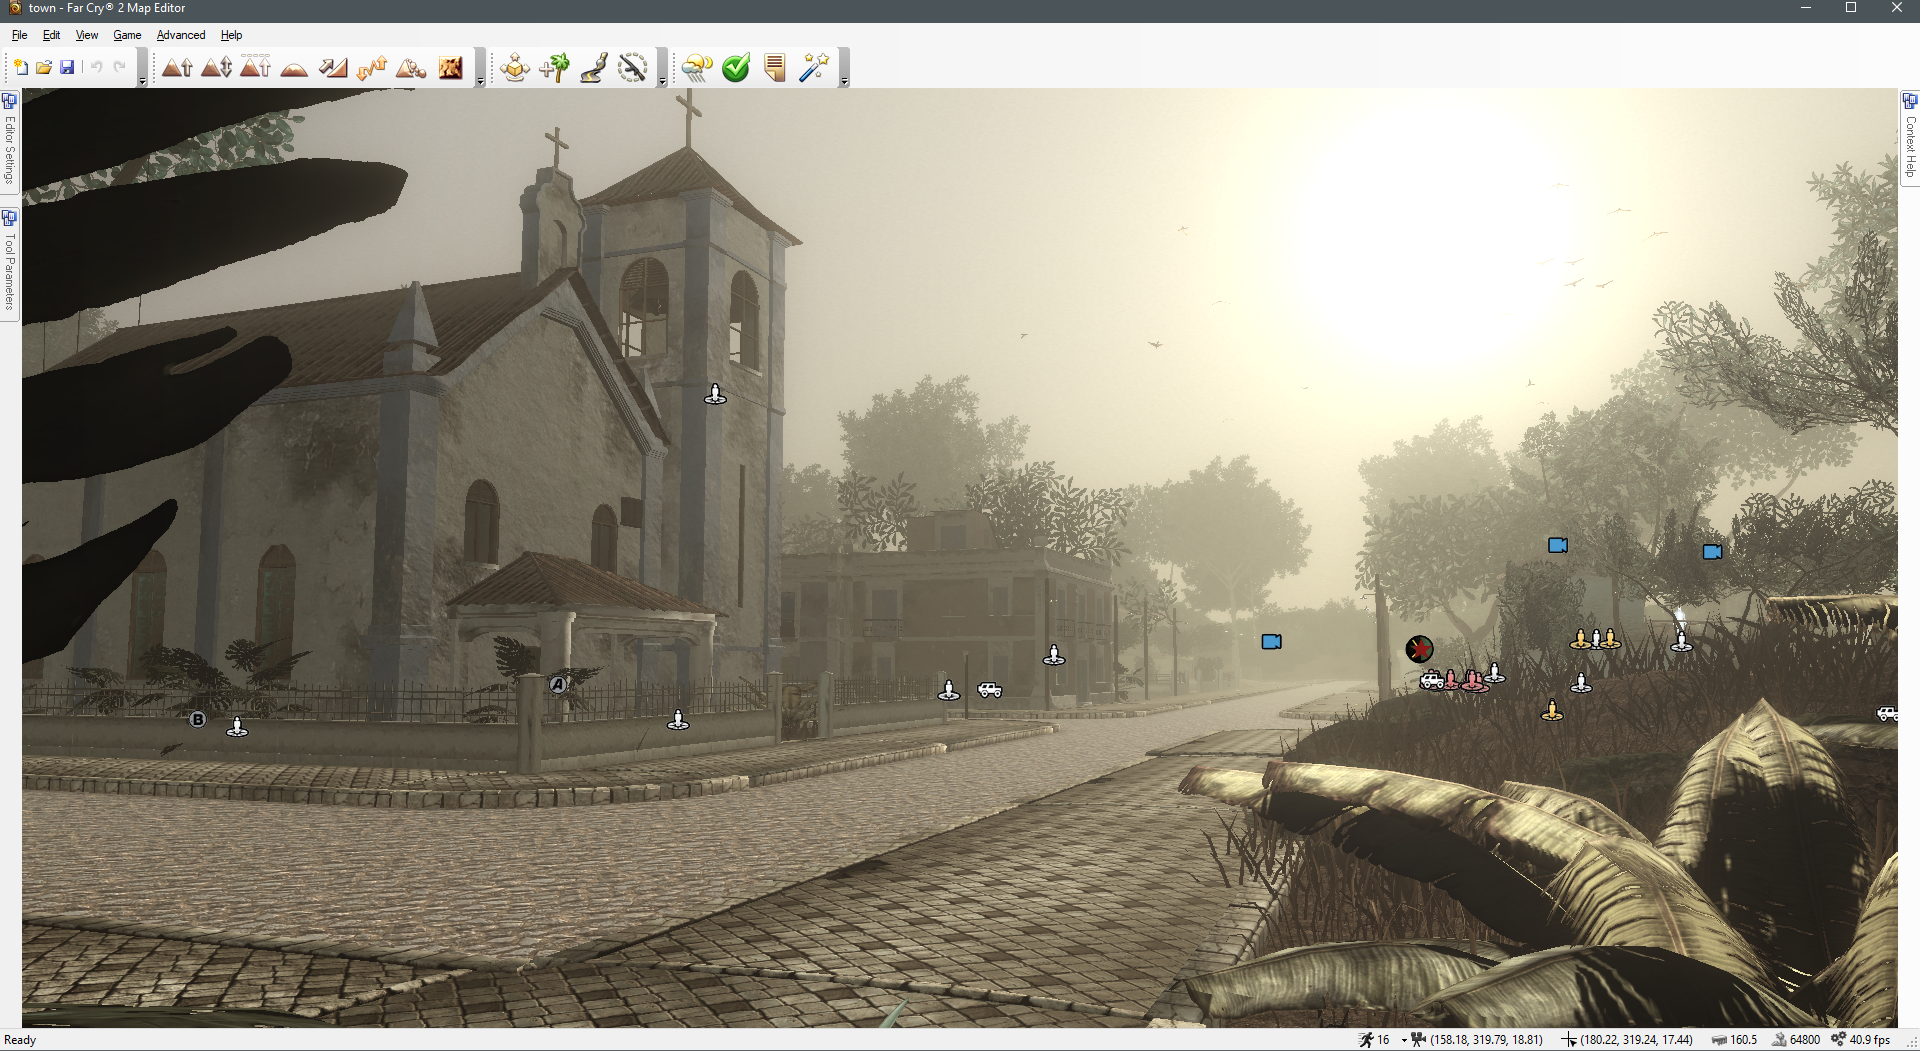Expand the object toolbar overflow arrow
This screenshot has width=1920, height=1051.
tap(662, 79)
